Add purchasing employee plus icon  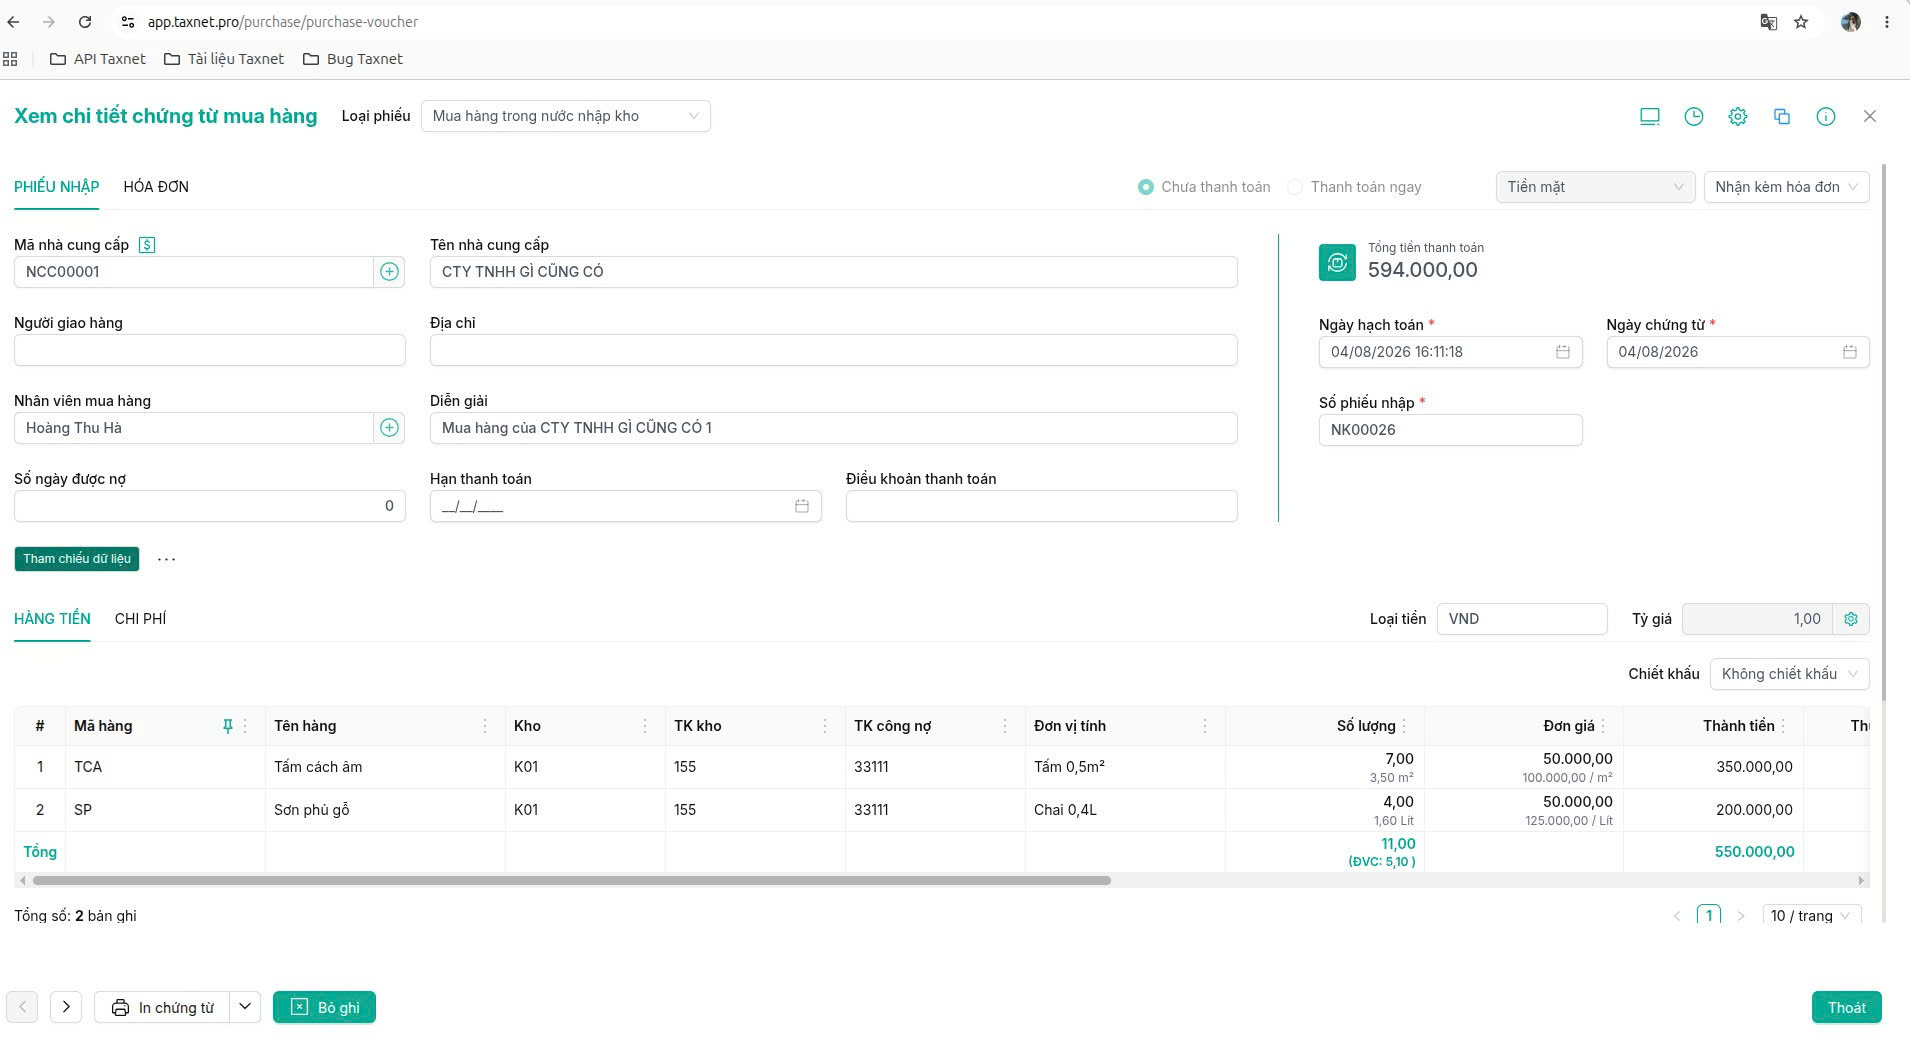pos(390,428)
